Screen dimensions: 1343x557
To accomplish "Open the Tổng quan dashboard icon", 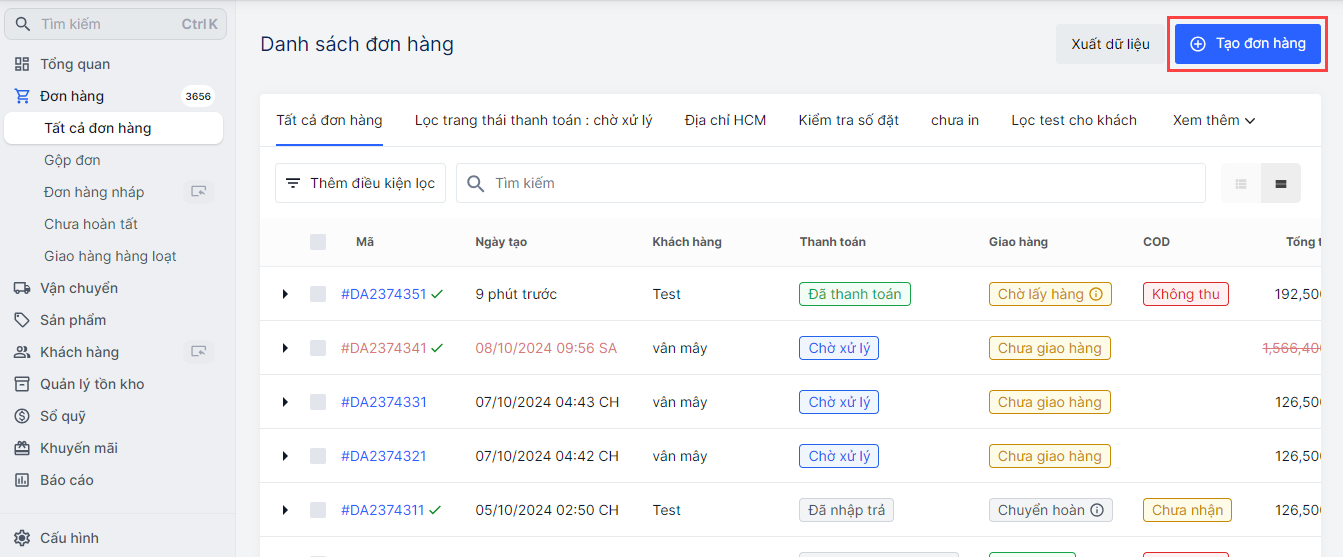I will [x=22, y=64].
